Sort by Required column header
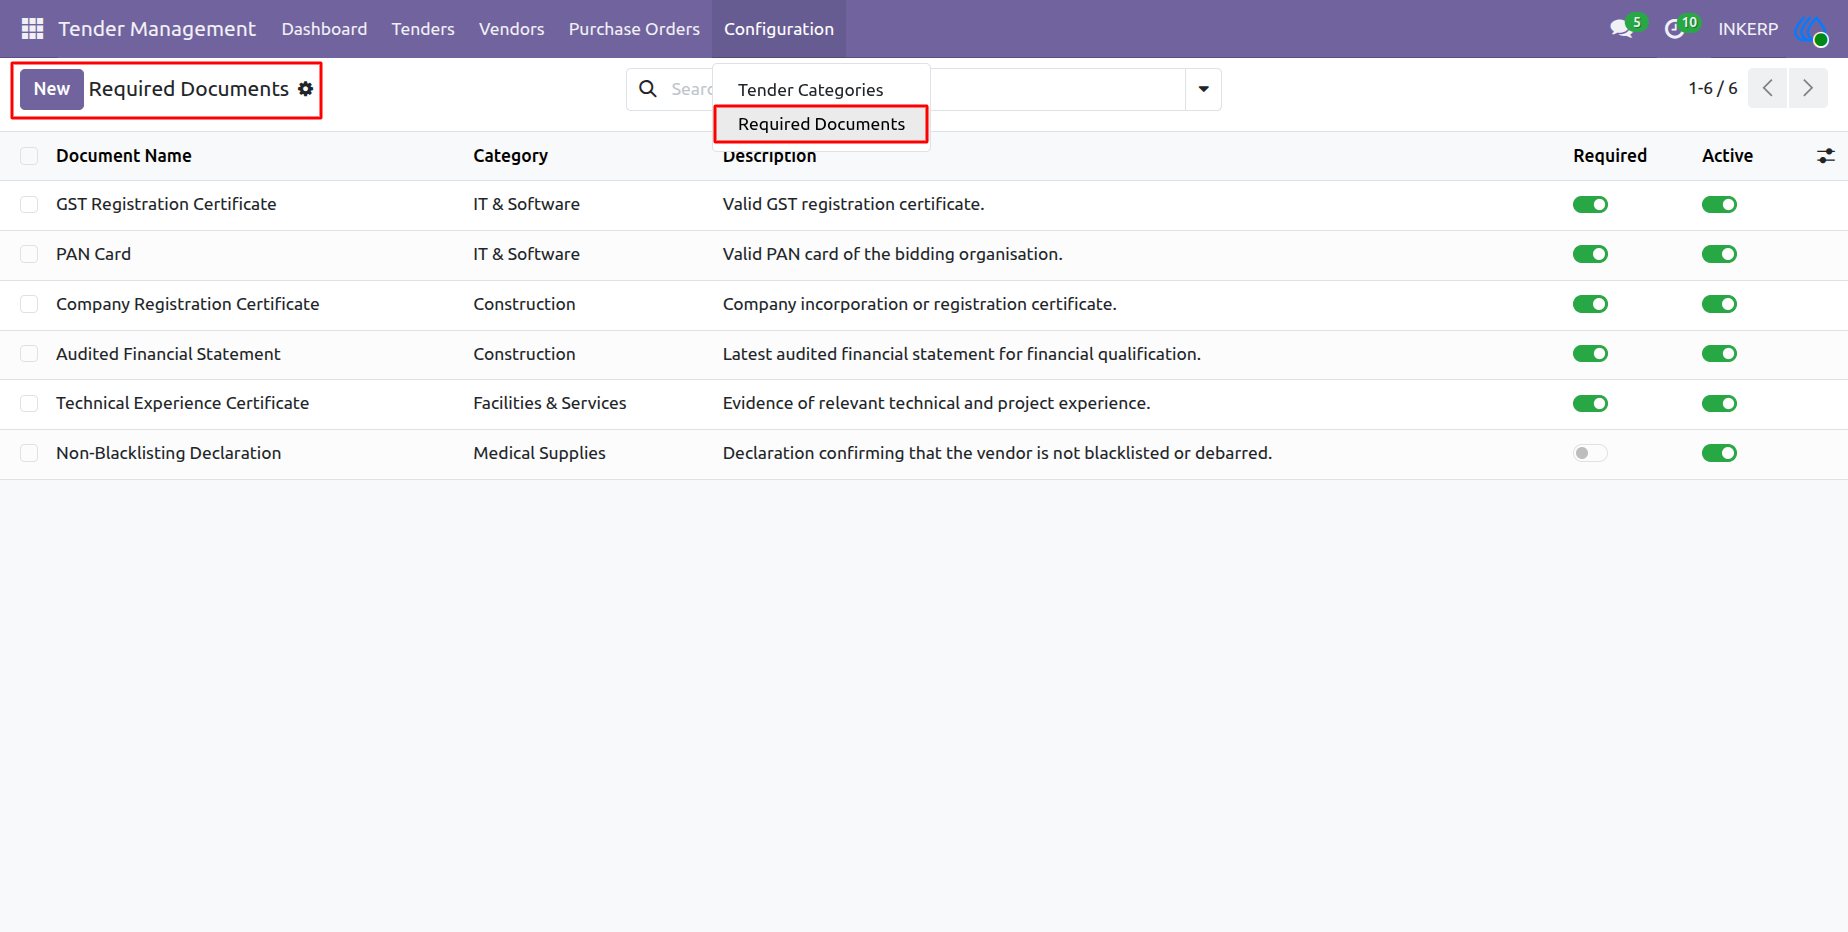 click(x=1609, y=156)
